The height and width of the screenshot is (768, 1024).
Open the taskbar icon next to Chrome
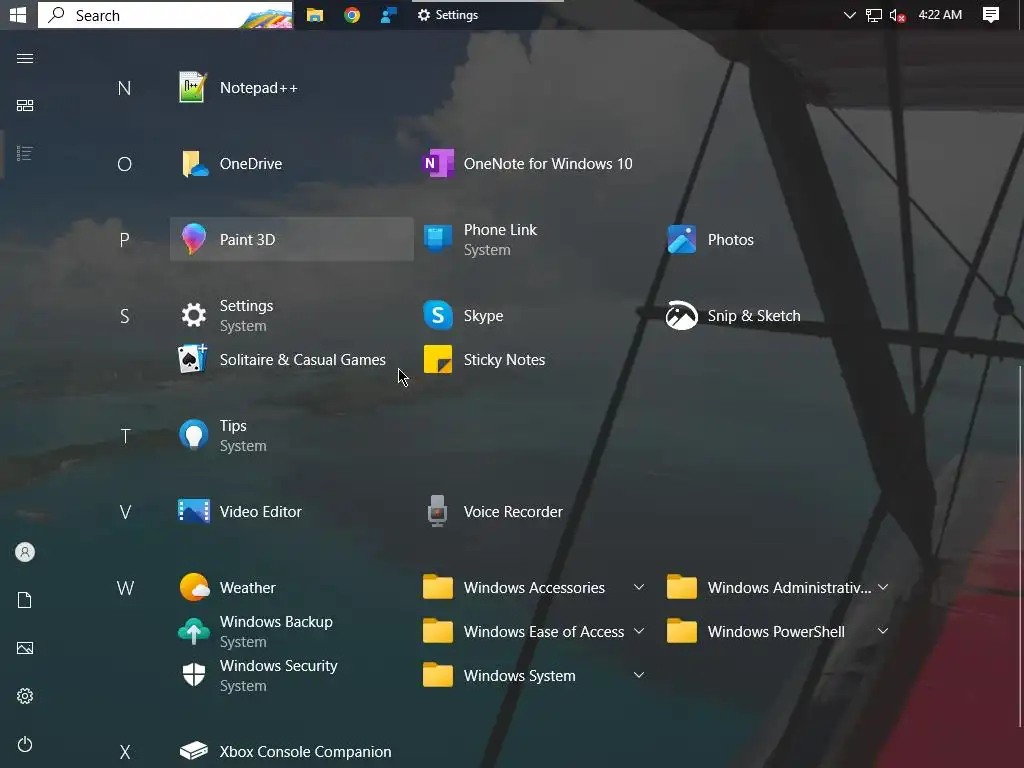pyautogui.click(x=389, y=14)
